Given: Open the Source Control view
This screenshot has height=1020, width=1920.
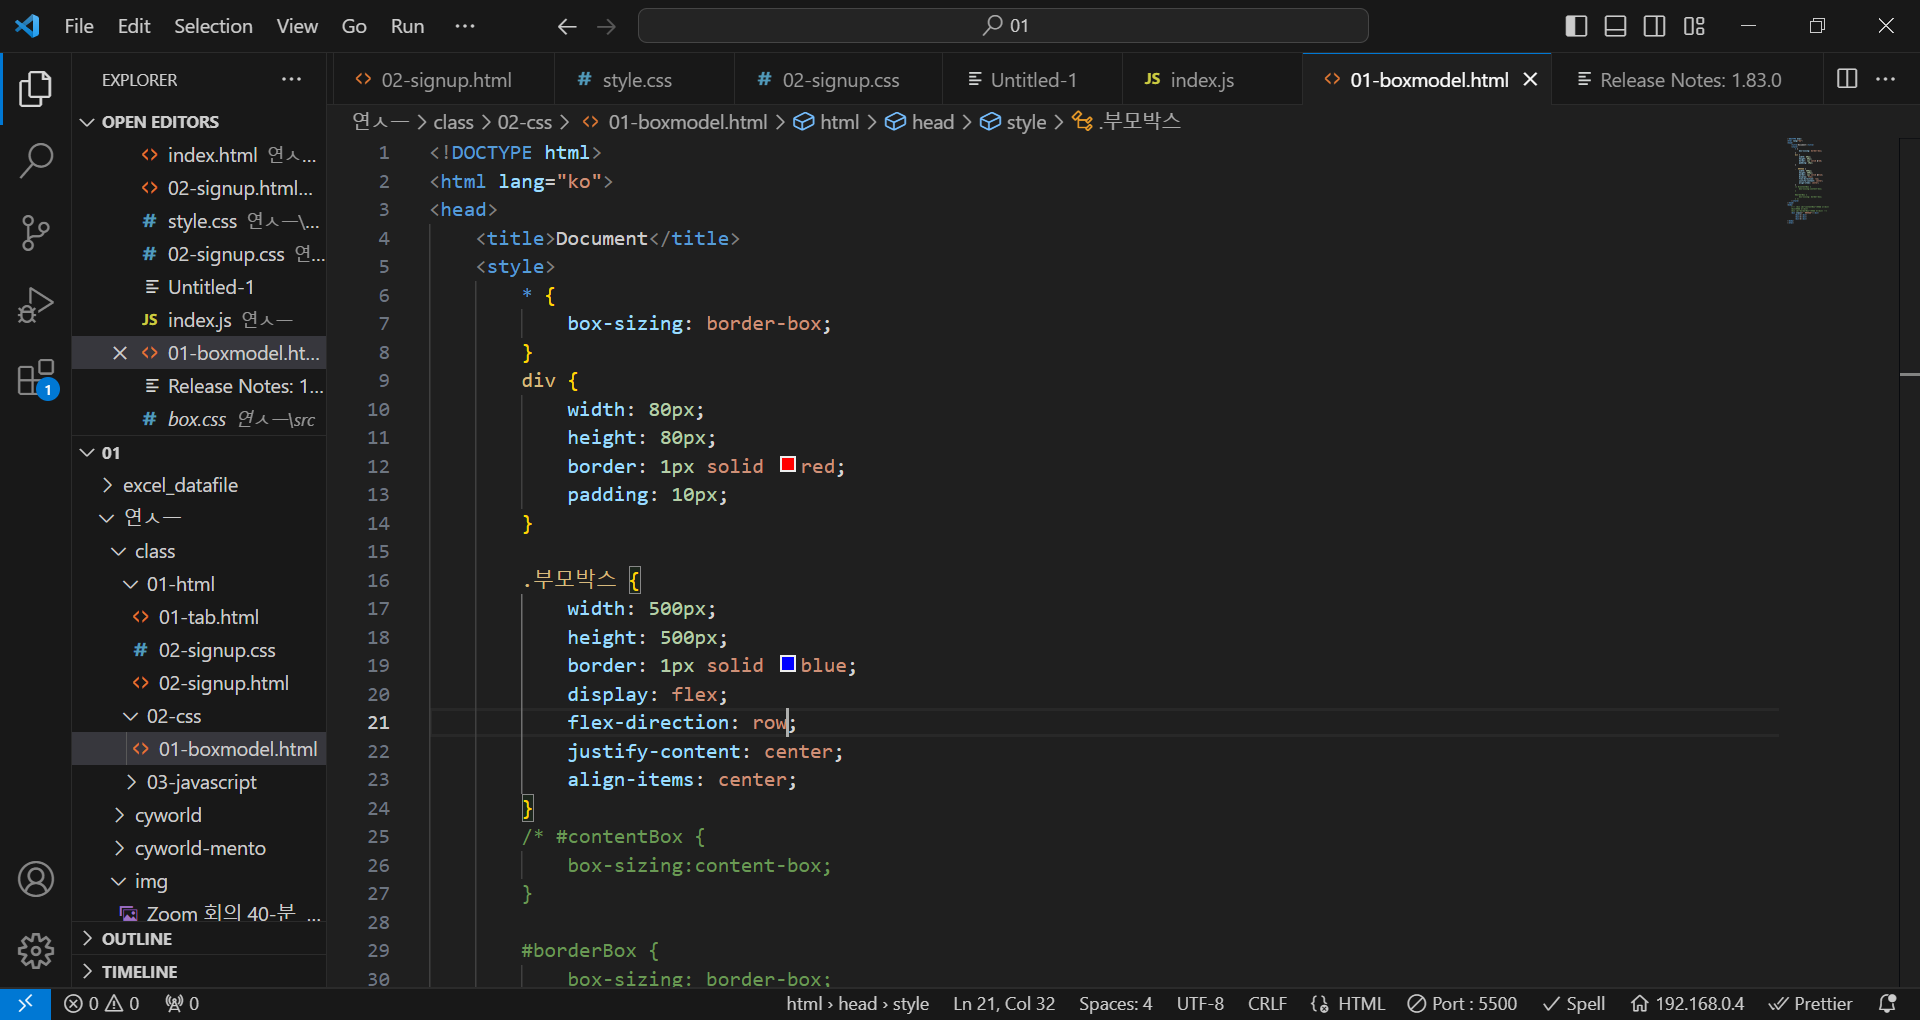Looking at the screenshot, I should click(x=36, y=233).
